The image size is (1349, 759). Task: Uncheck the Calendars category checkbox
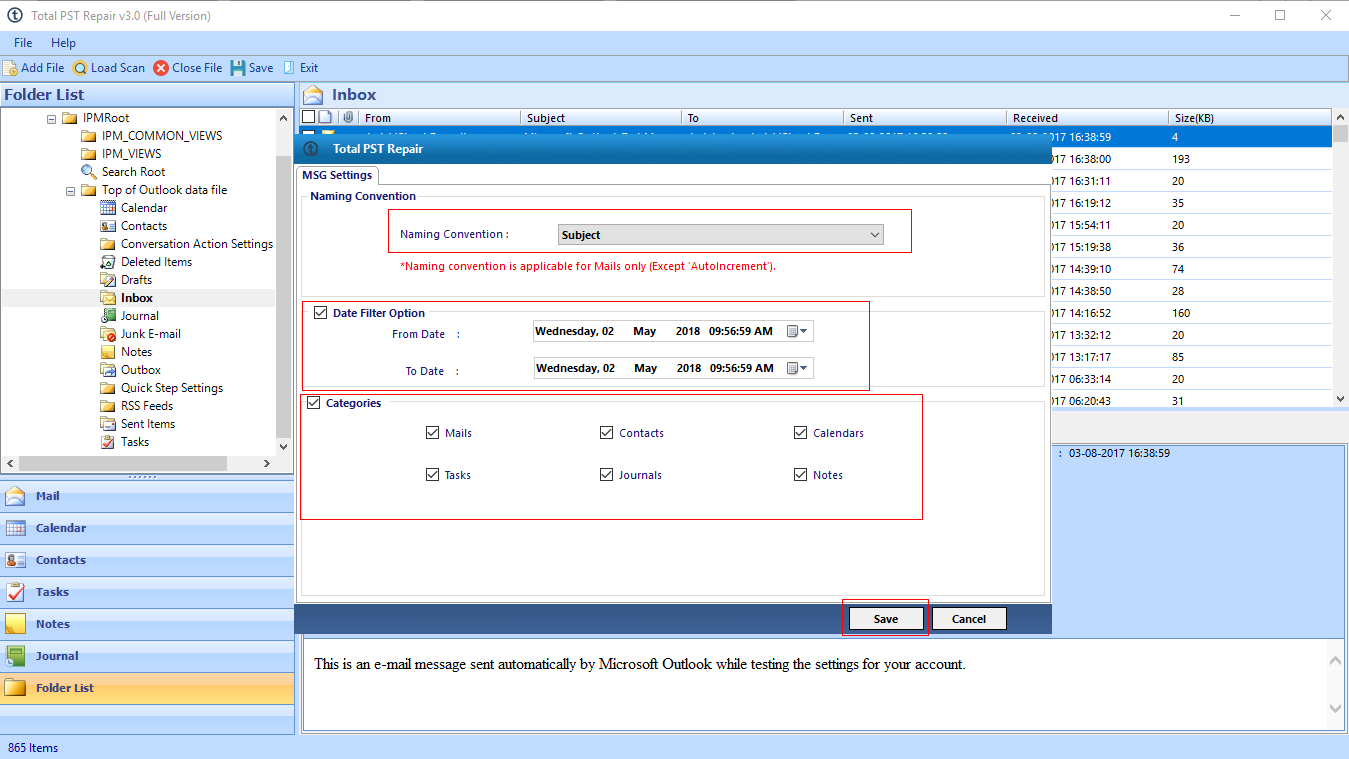tap(801, 433)
